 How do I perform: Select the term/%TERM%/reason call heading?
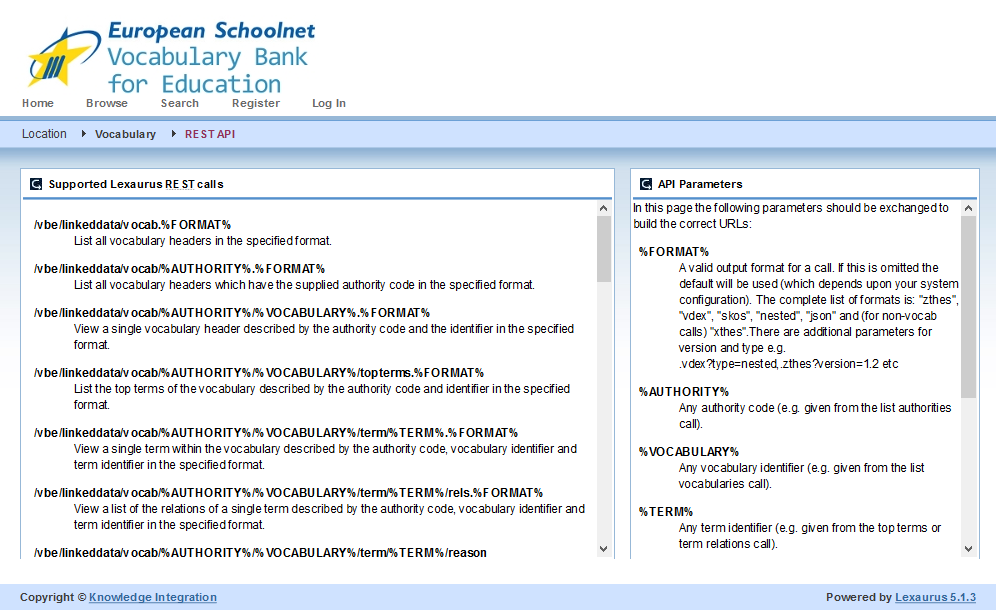pos(260,553)
